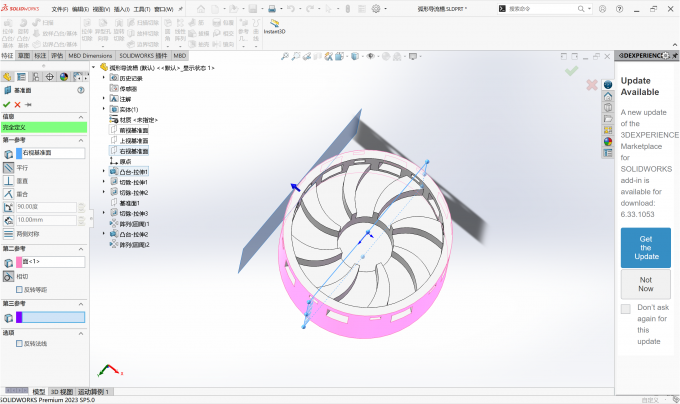Toggle the 相切 (tangent) constraint button
Screen dimensions: 680x404
pos(8,276)
